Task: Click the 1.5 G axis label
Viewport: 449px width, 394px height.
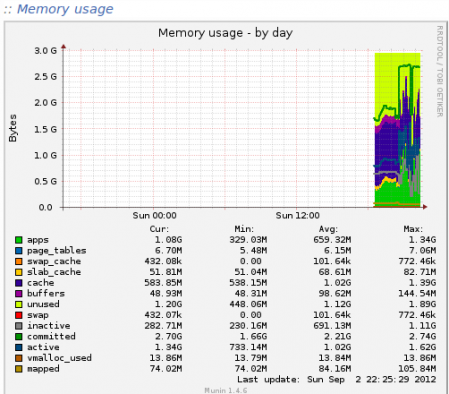Action: (x=45, y=129)
